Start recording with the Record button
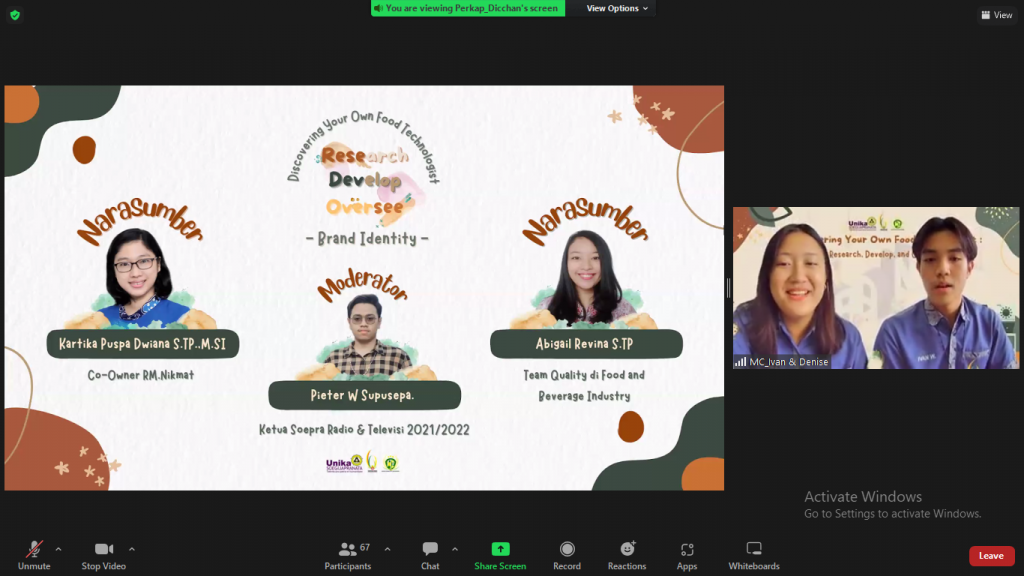The width and height of the screenshot is (1024, 576). click(567, 554)
